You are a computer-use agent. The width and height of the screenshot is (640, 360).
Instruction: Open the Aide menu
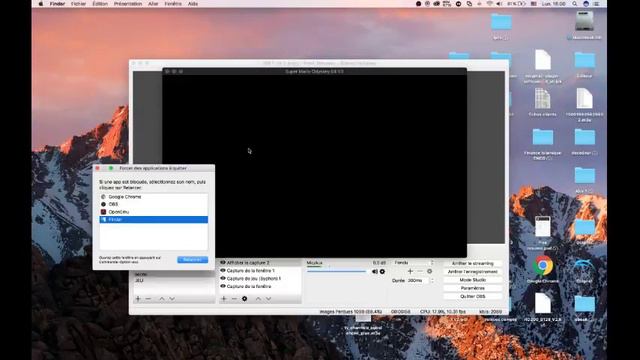(x=193, y=4)
